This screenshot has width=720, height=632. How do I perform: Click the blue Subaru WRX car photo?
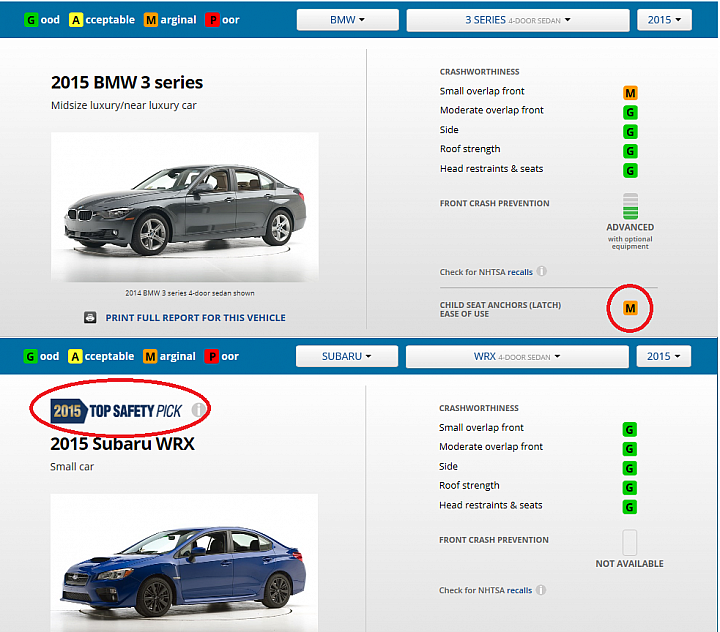[184, 563]
